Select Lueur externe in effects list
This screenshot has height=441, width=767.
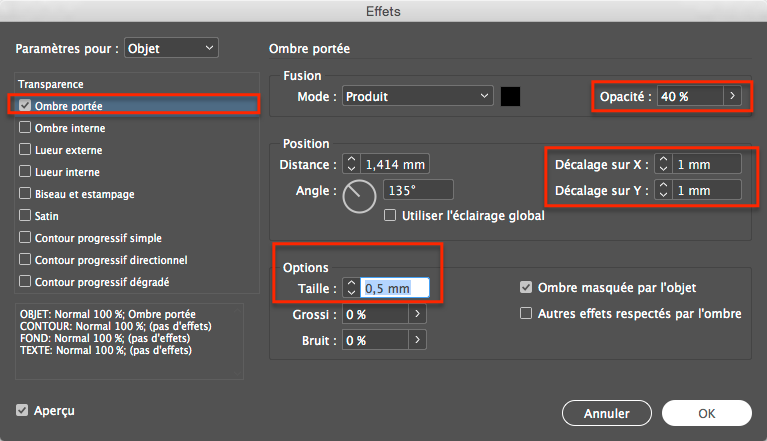tap(25, 150)
